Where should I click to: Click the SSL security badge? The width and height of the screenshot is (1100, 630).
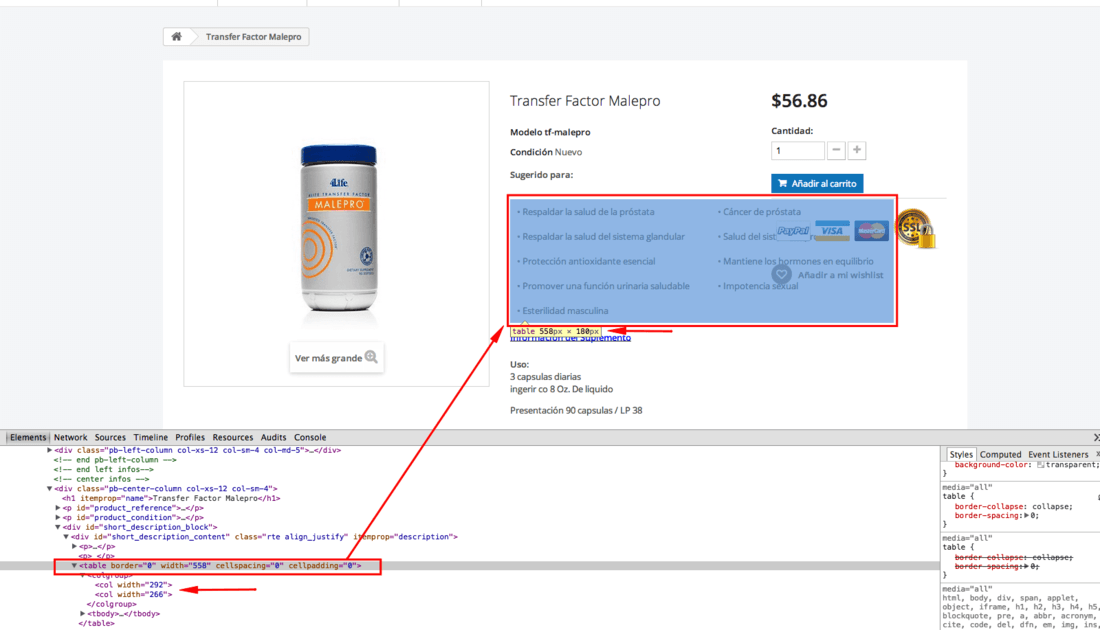[x=916, y=229]
